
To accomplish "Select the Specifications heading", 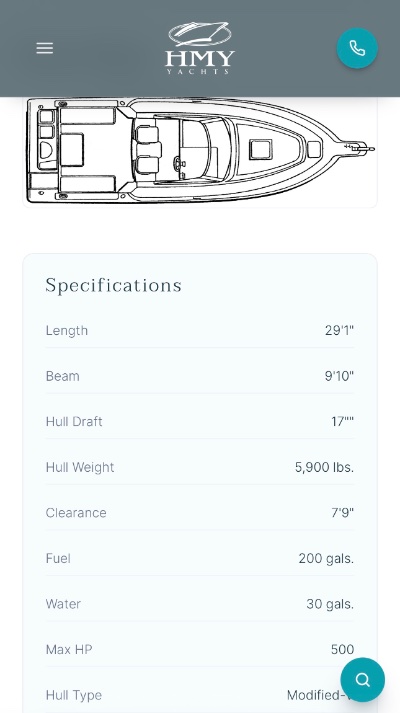I will pos(114,286).
